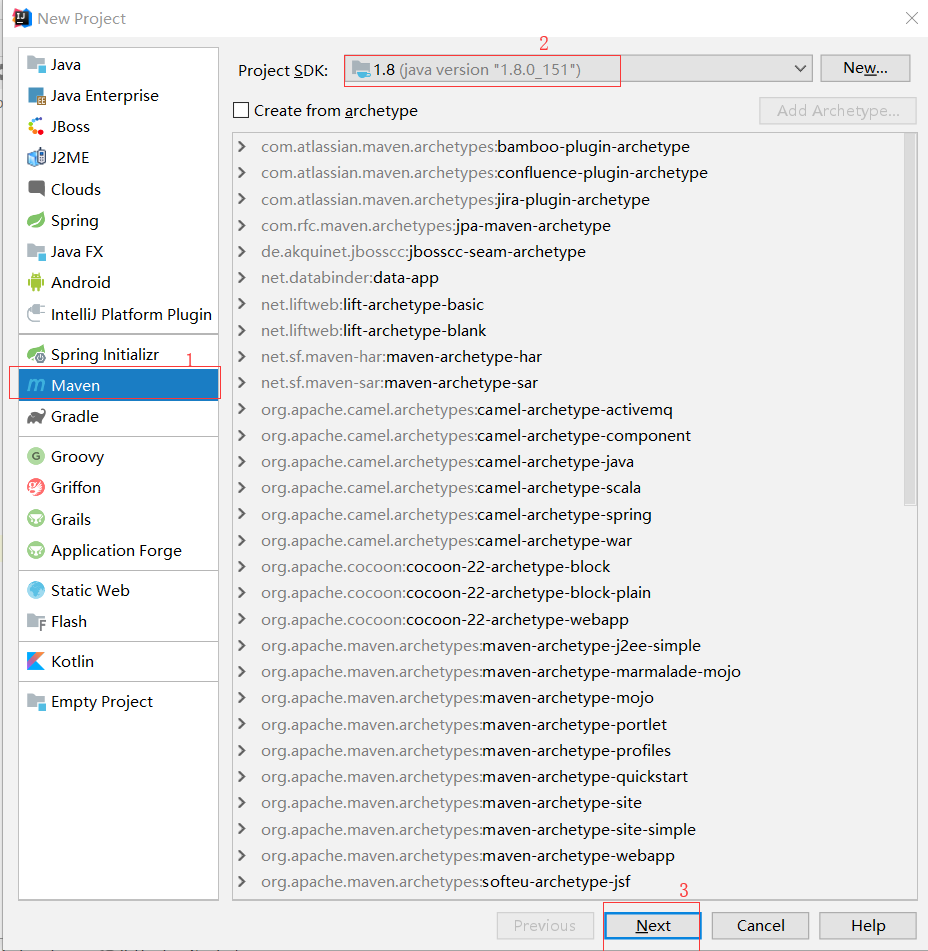928x951 pixels.
Task: Expand the maven-archetype-quickstart entry
Action: [x=241, y=777]
